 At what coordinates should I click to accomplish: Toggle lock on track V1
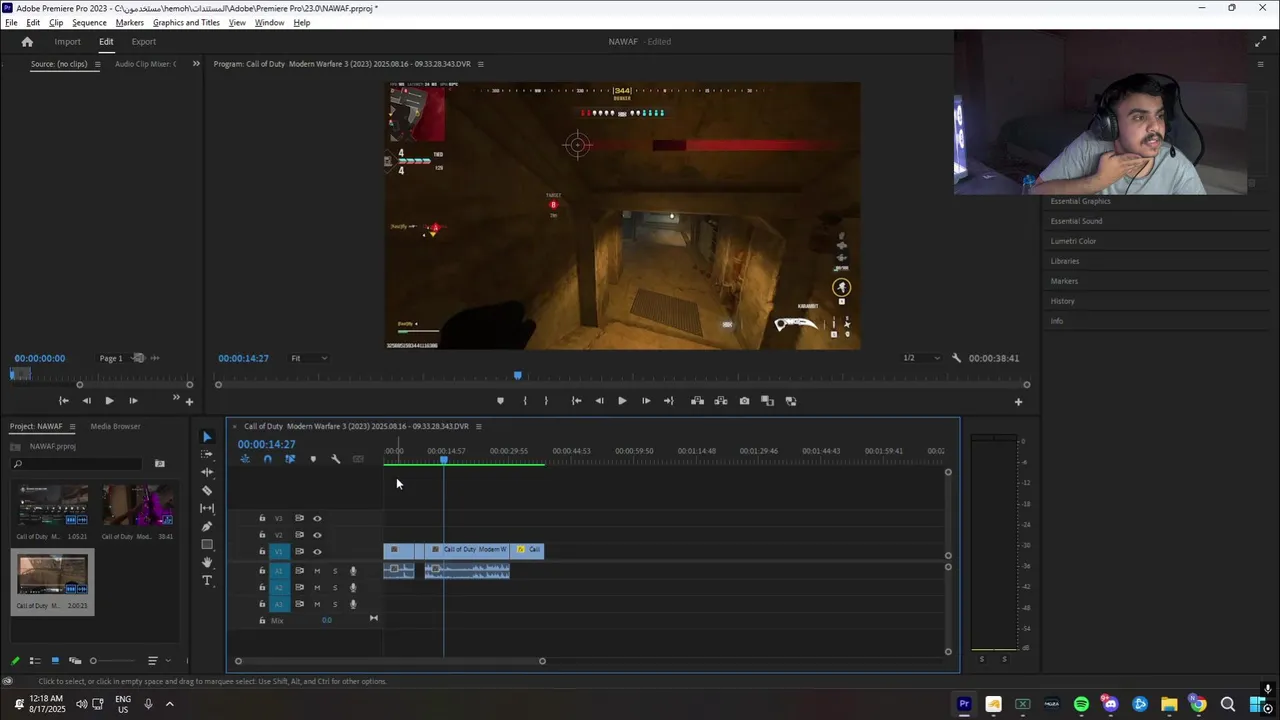tap(262, 552)
